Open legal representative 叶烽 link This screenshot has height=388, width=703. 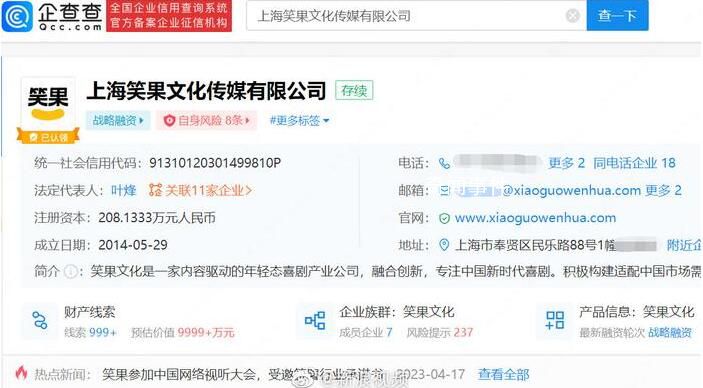[x=123, y=190]
